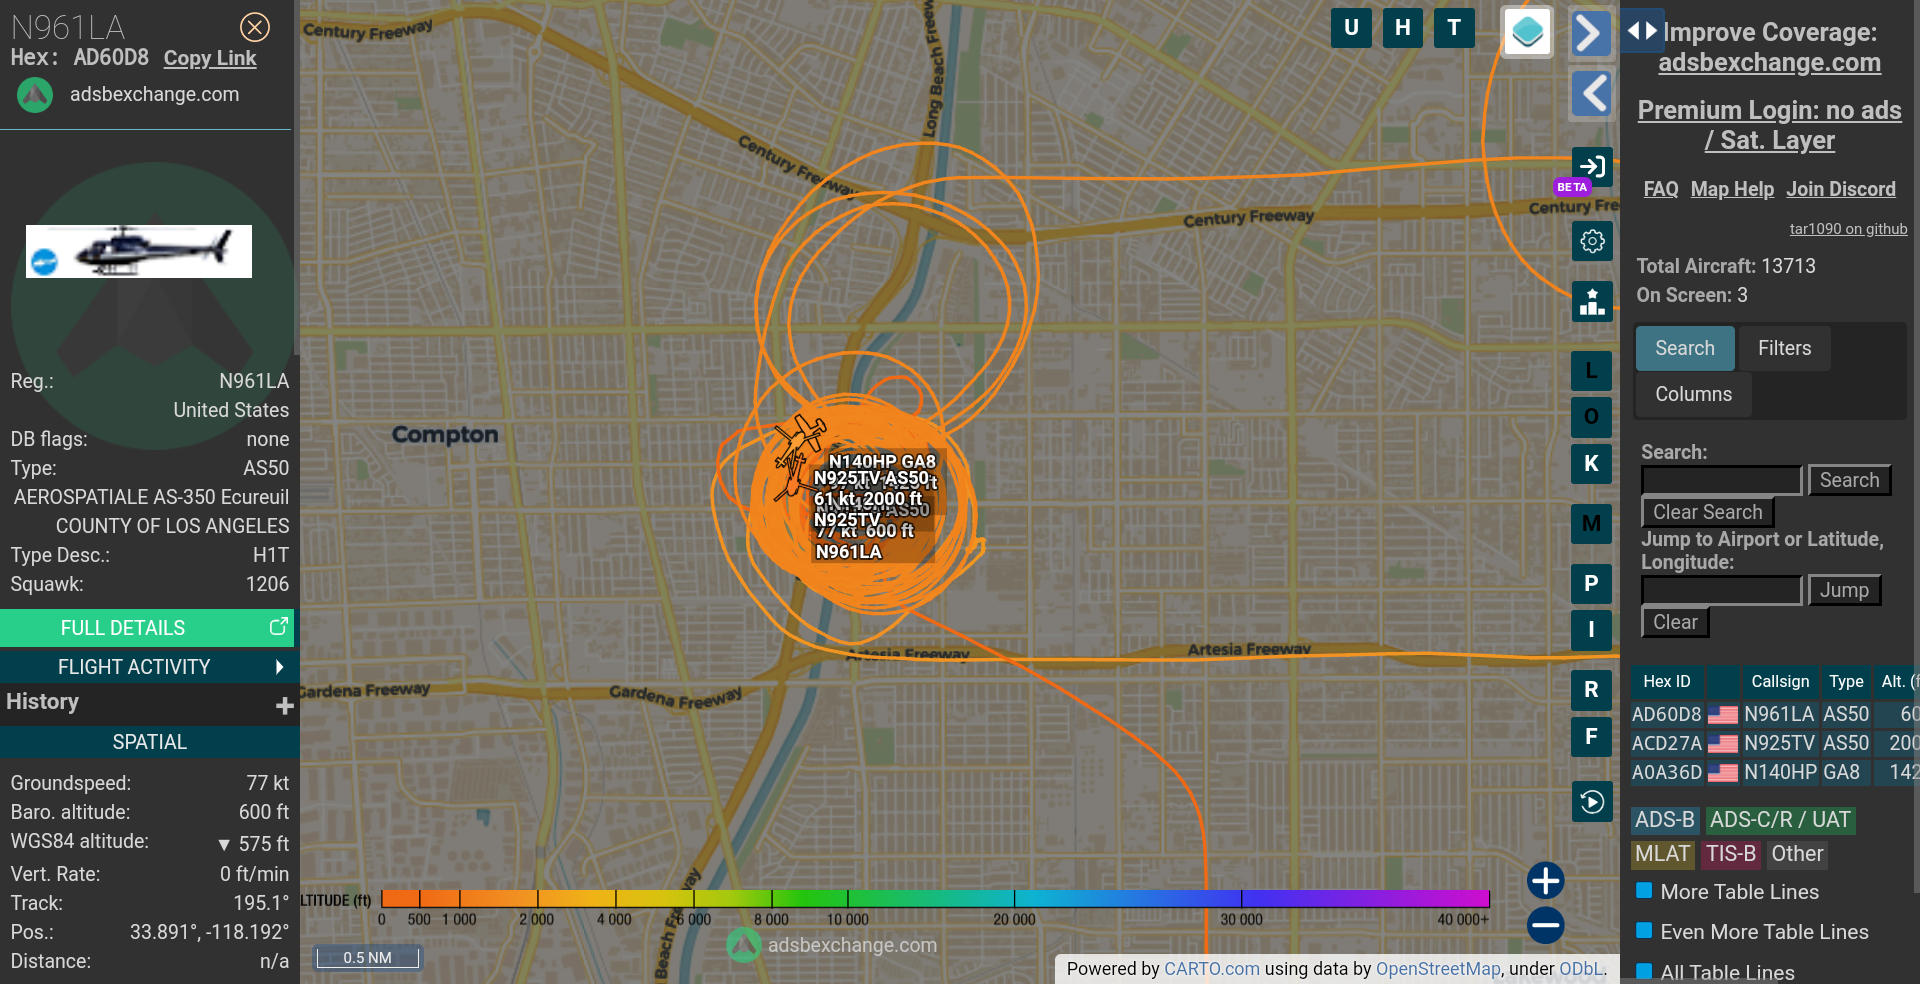
Task: Click the H map toggle button
Action: [x=1403, y=28]
